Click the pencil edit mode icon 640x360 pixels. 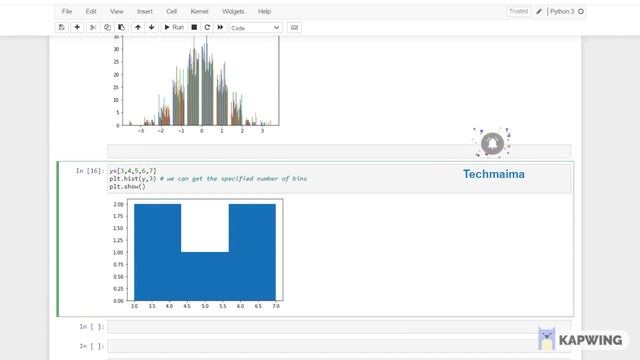tap(539, 11)
